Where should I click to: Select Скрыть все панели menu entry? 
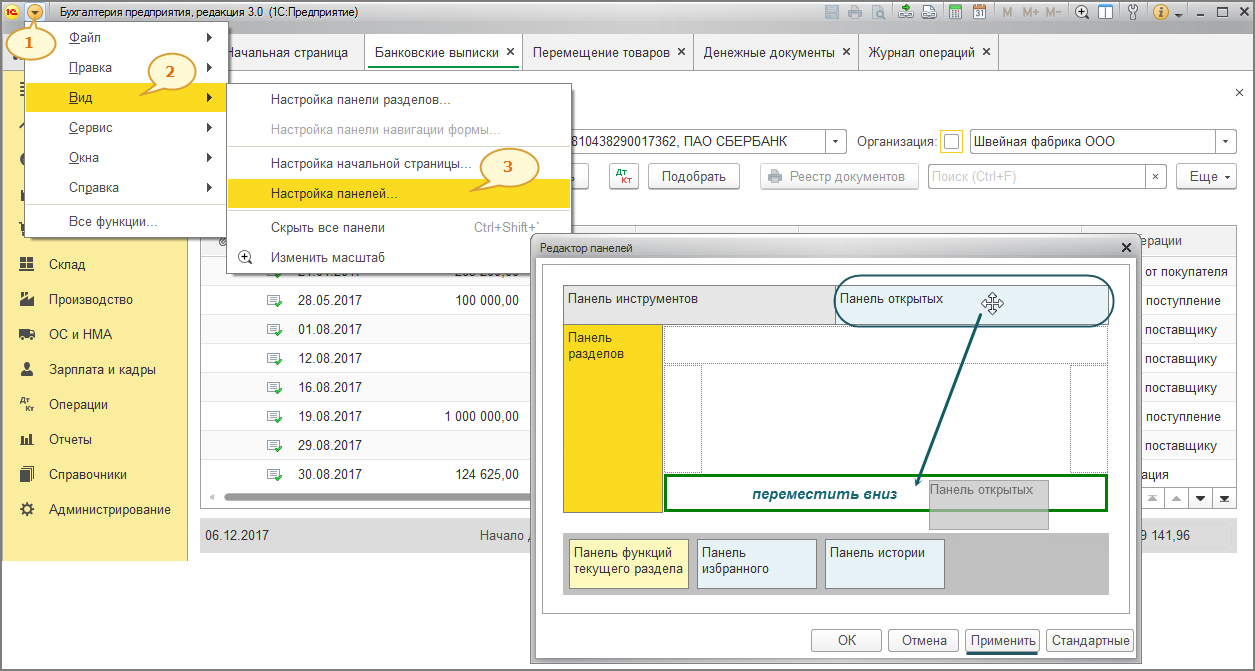[399, 227]
